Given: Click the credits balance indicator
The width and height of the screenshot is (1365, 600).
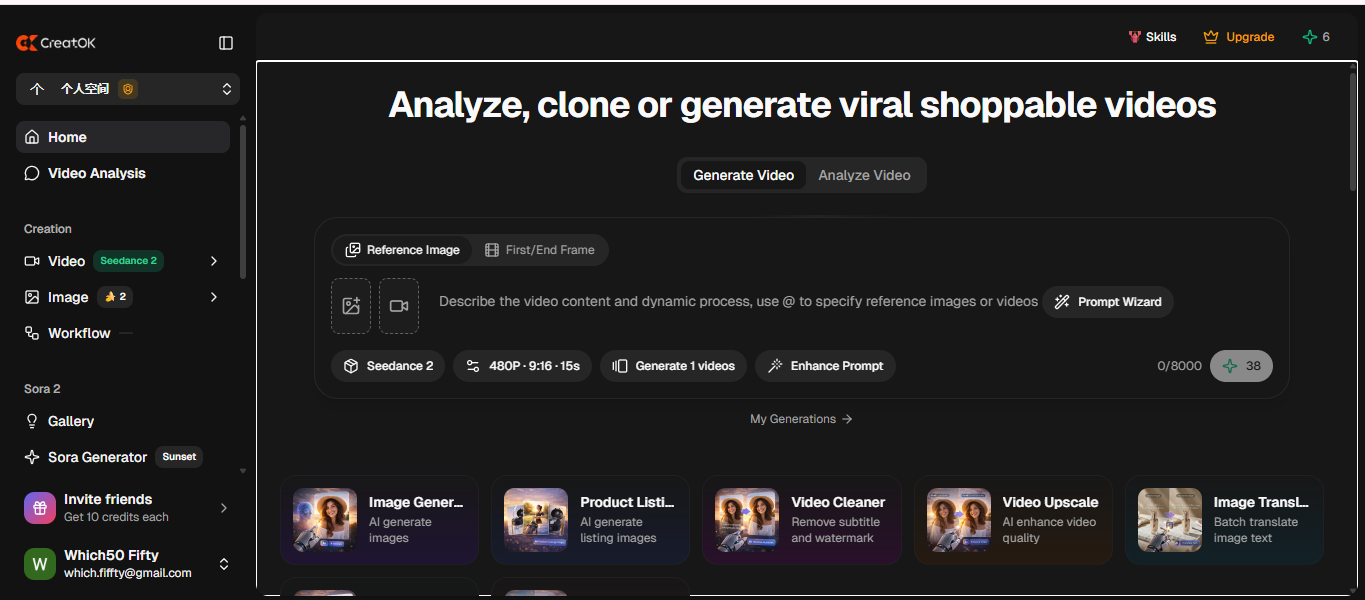Looking at the screenshot, I should tap(1316, 37).
